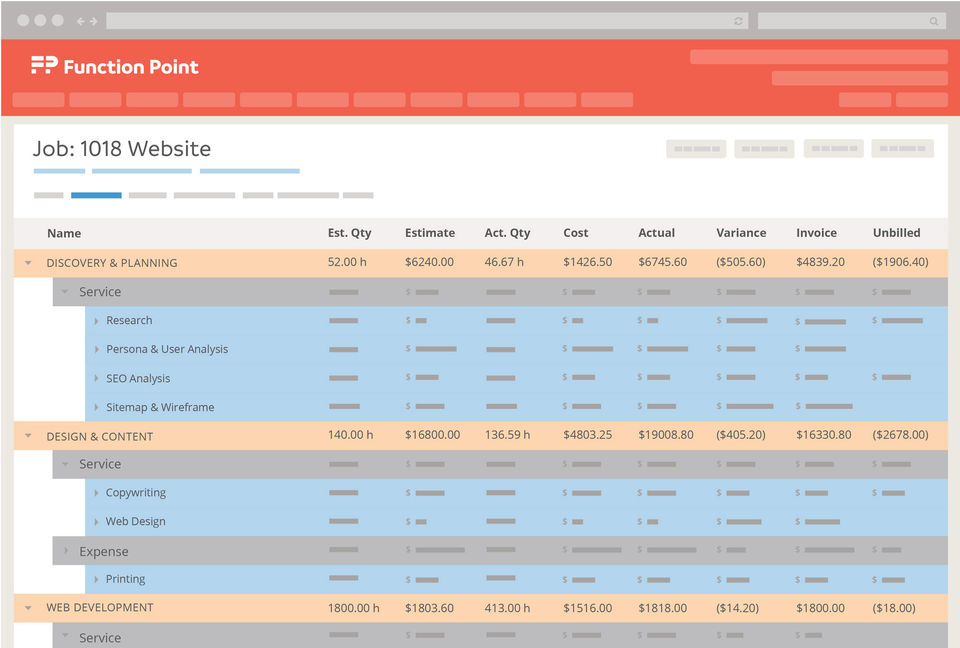Expand the Expense group arrow
960x648 pixels.
tap(66, 551)
